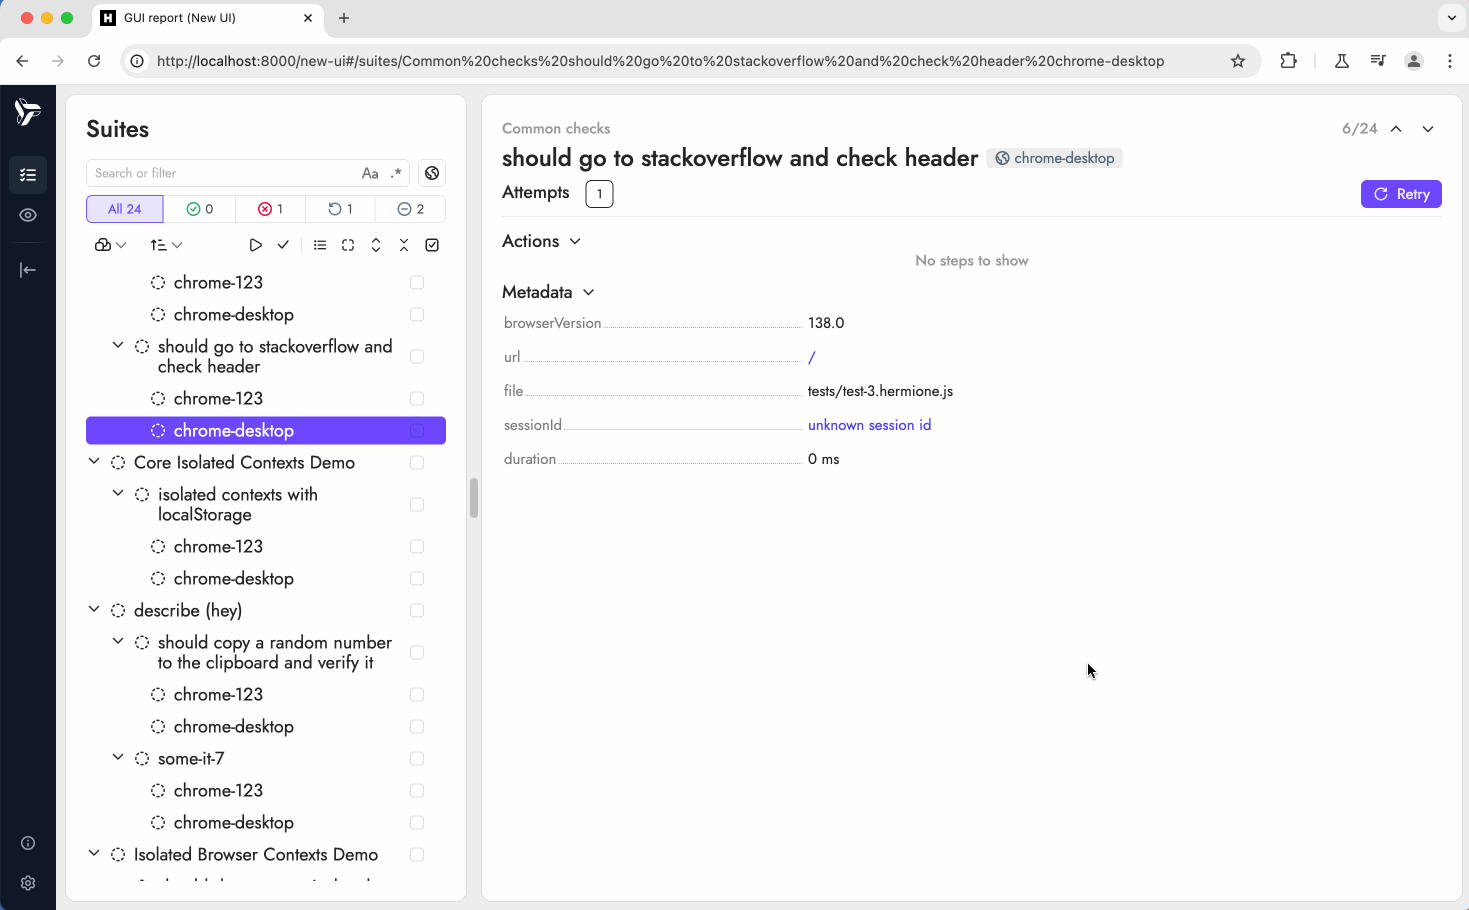The height and width of the screenshot is (910, 1469).
Task: Click the accept screenshots checkmark icon
Action: [284, 245]
